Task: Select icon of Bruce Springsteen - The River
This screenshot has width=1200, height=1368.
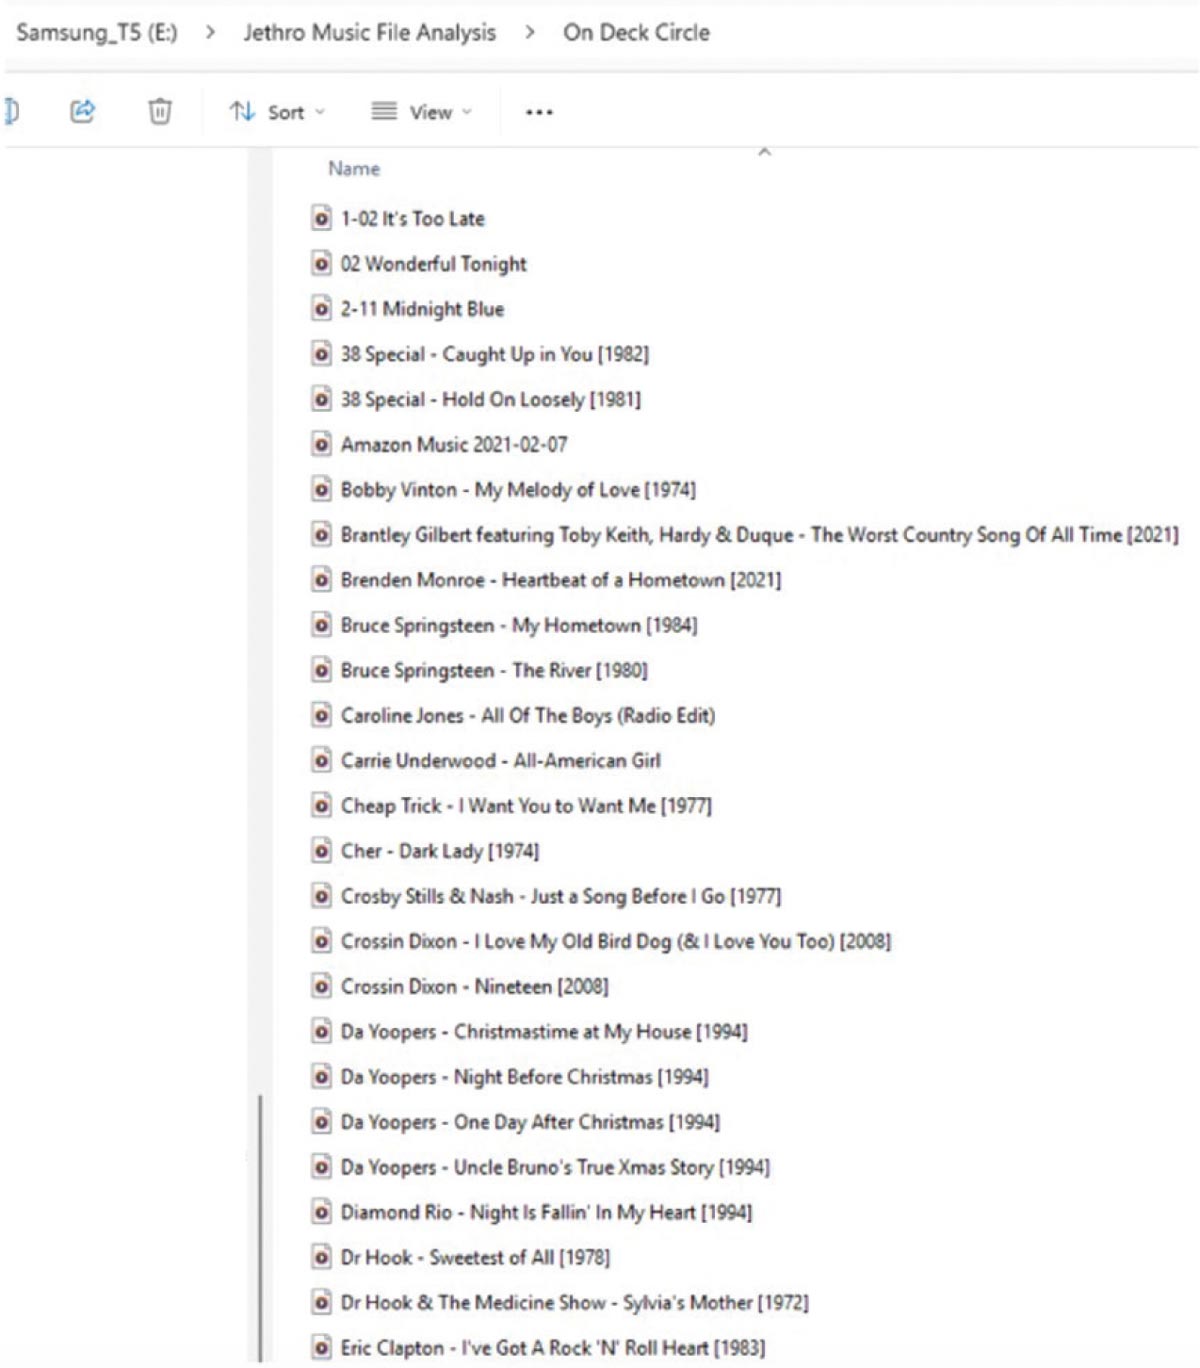Action: tap(321, 670)
